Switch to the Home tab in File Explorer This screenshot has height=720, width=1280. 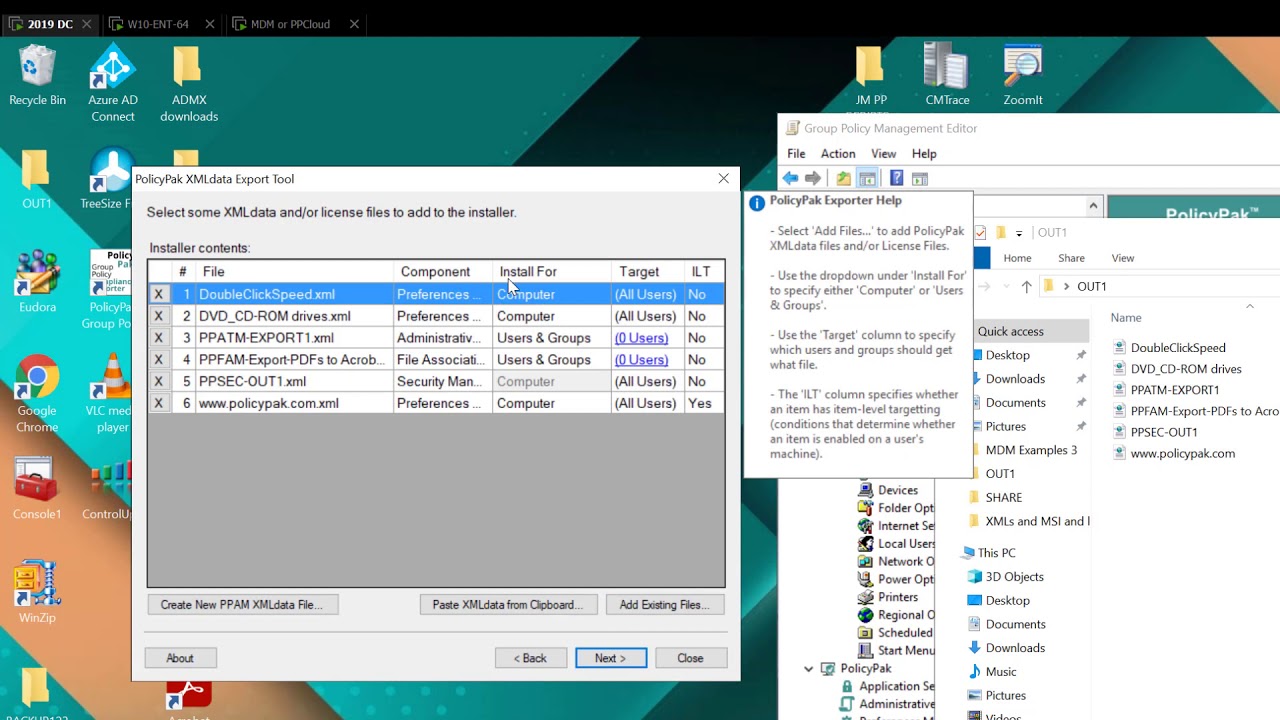[x=1017, y=258]
